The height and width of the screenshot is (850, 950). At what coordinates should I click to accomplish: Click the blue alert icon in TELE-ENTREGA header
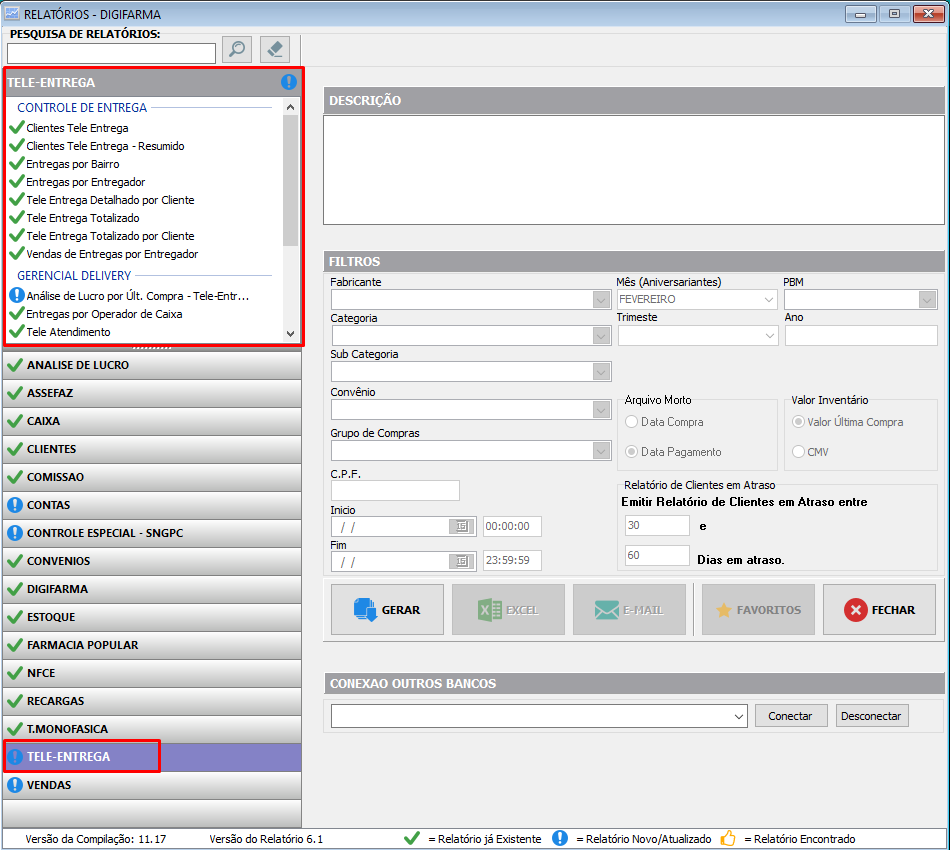pyautogui.click(x=289, y=82)
